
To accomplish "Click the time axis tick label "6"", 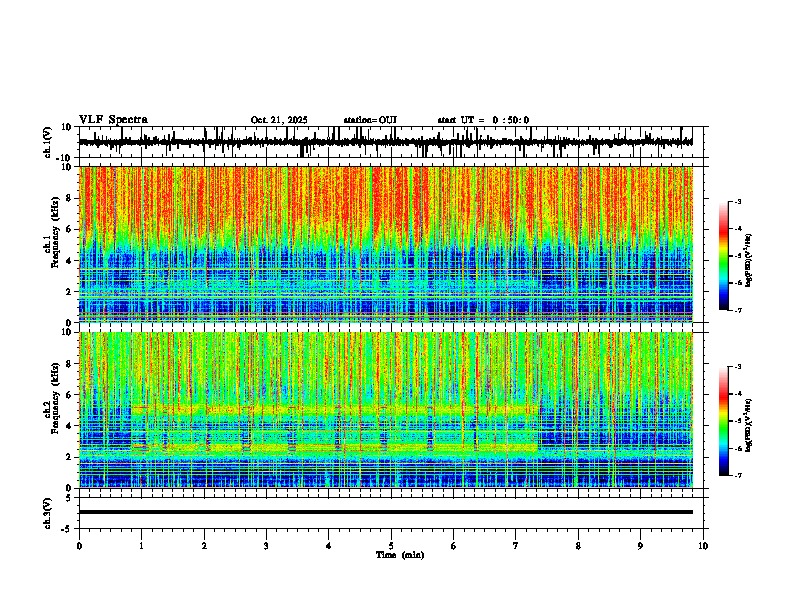I will pyautogui.click(x=454, y=546).
